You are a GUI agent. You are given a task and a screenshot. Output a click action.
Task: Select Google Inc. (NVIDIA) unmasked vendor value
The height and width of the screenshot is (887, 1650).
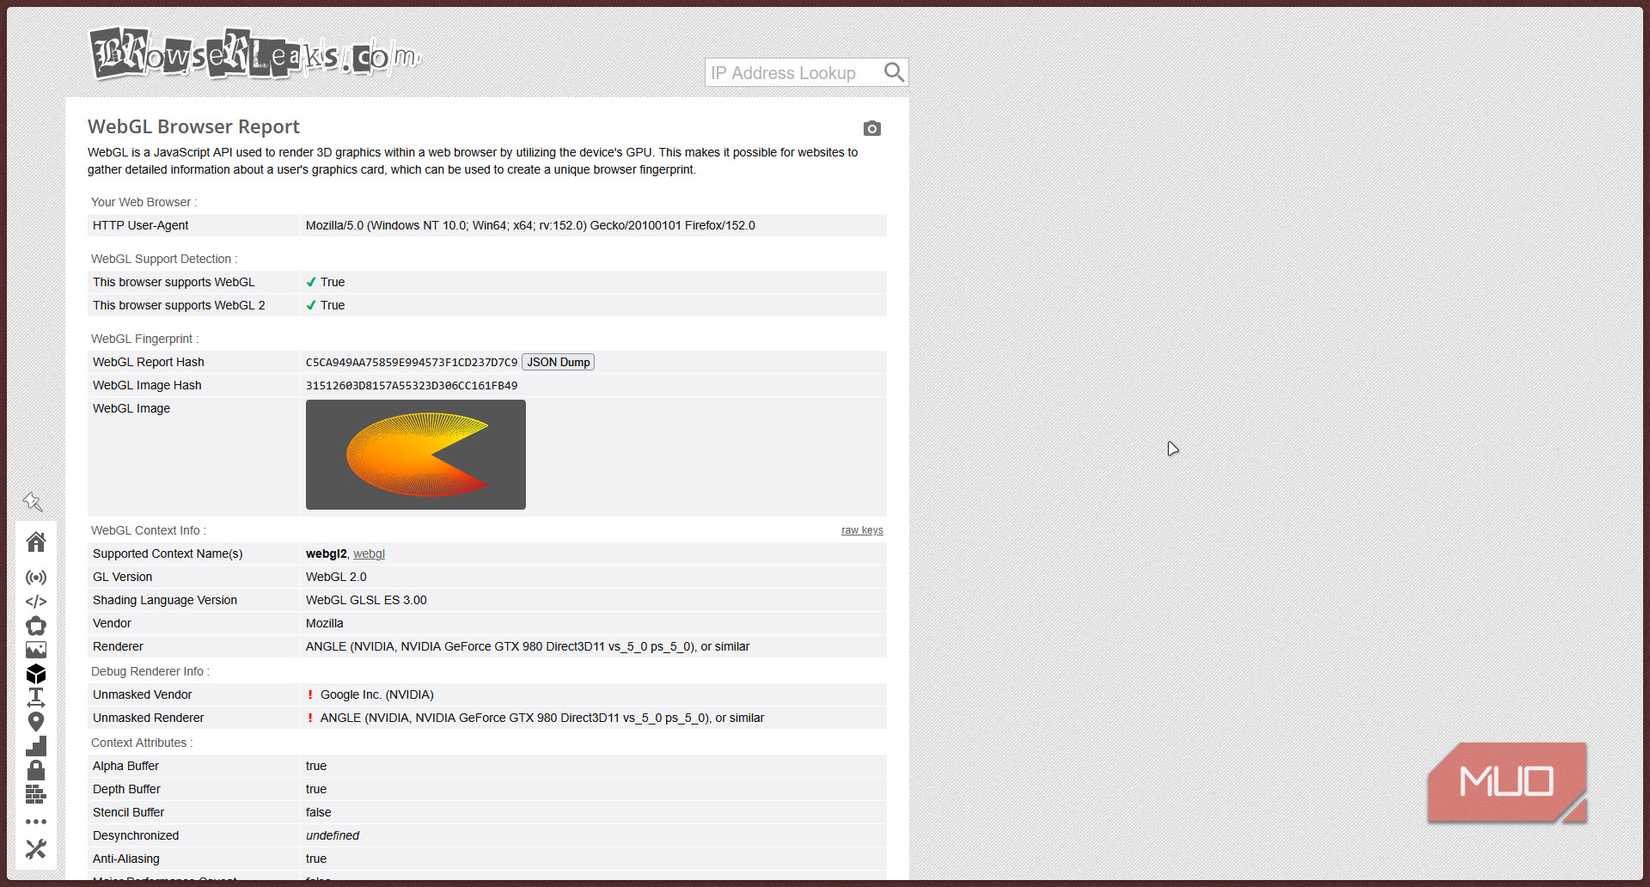click(377, 695)
